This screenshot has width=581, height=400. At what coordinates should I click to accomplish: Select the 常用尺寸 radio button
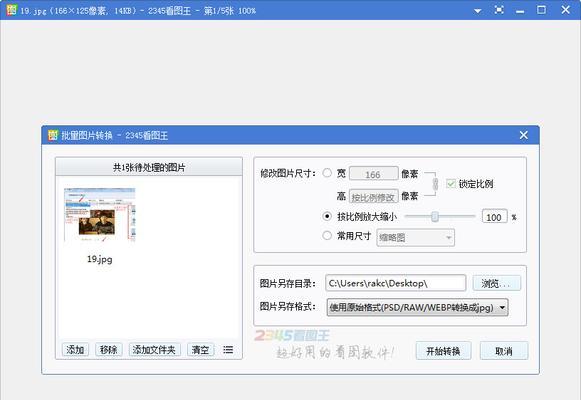(x=327, y=236)
